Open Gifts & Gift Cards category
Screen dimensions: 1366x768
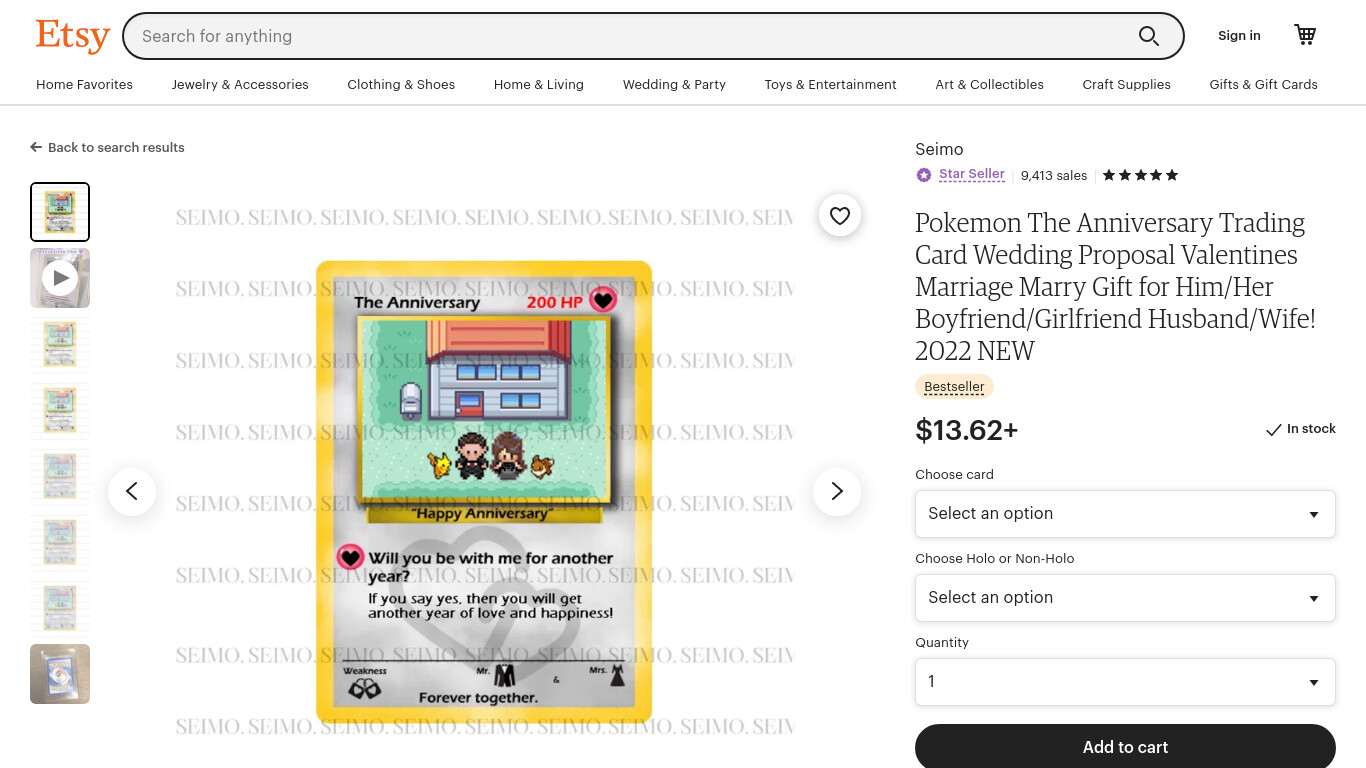click(1263, 85)
